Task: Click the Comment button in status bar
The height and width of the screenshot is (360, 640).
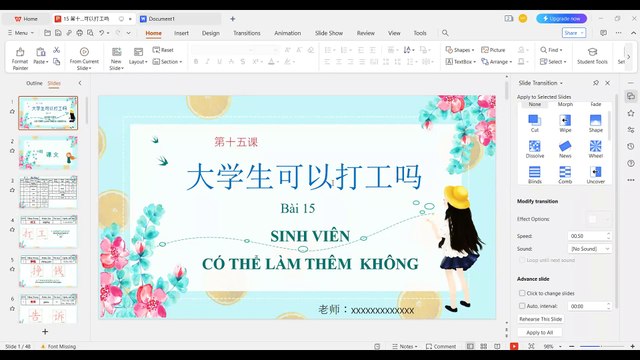Action: pos(440,346)
